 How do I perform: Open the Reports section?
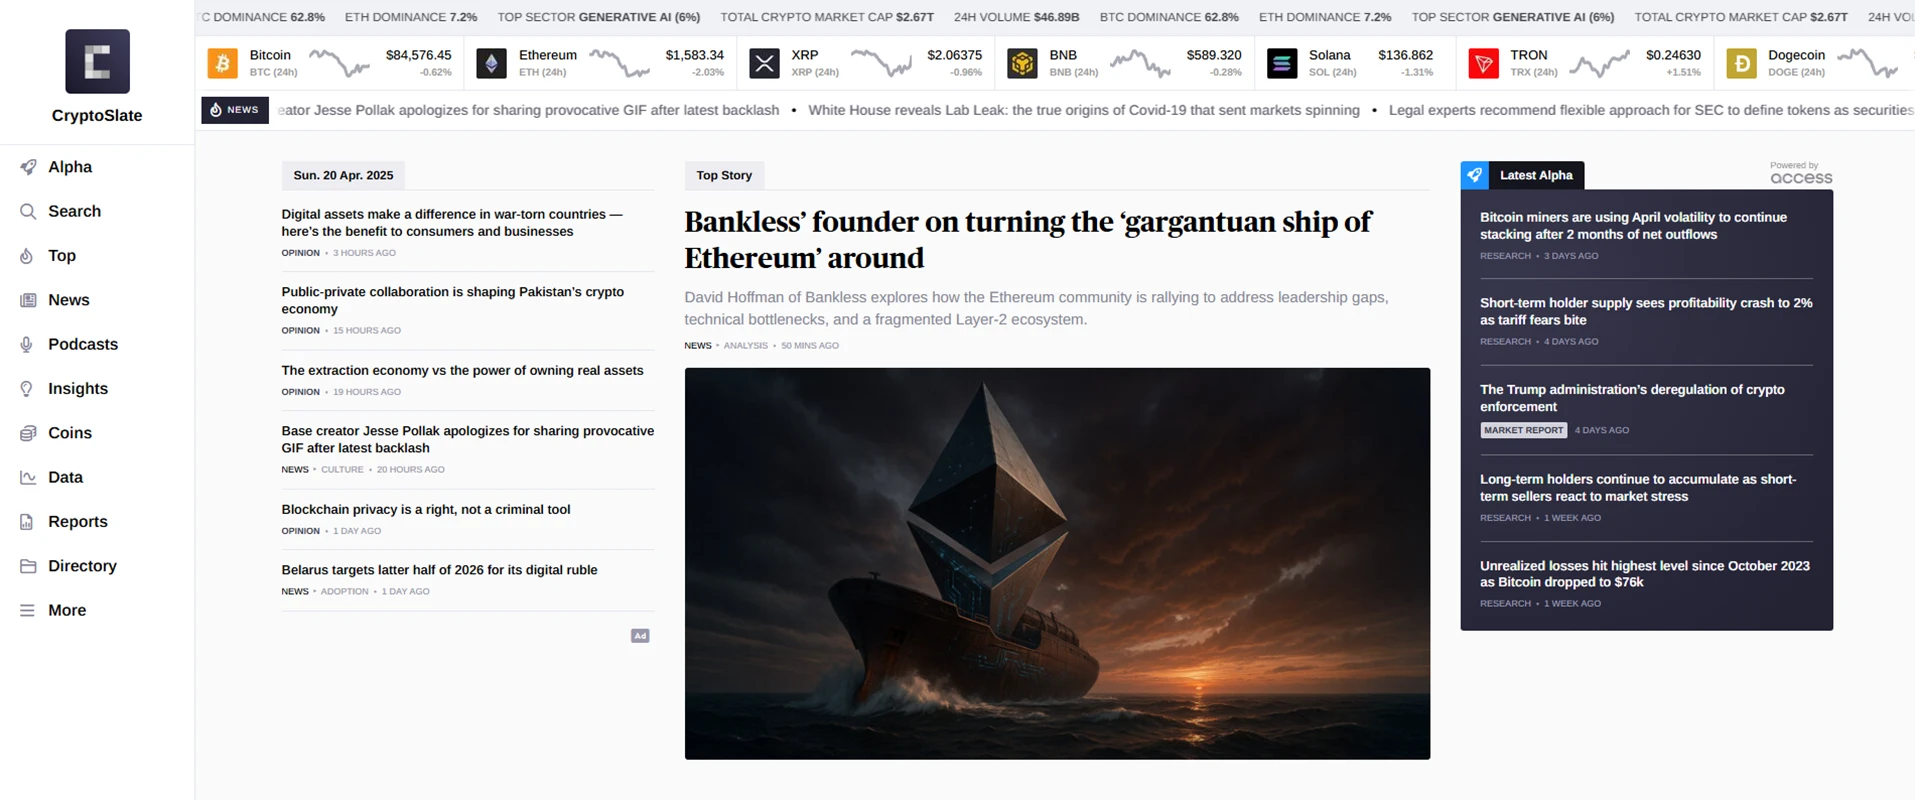coord(78,522)
